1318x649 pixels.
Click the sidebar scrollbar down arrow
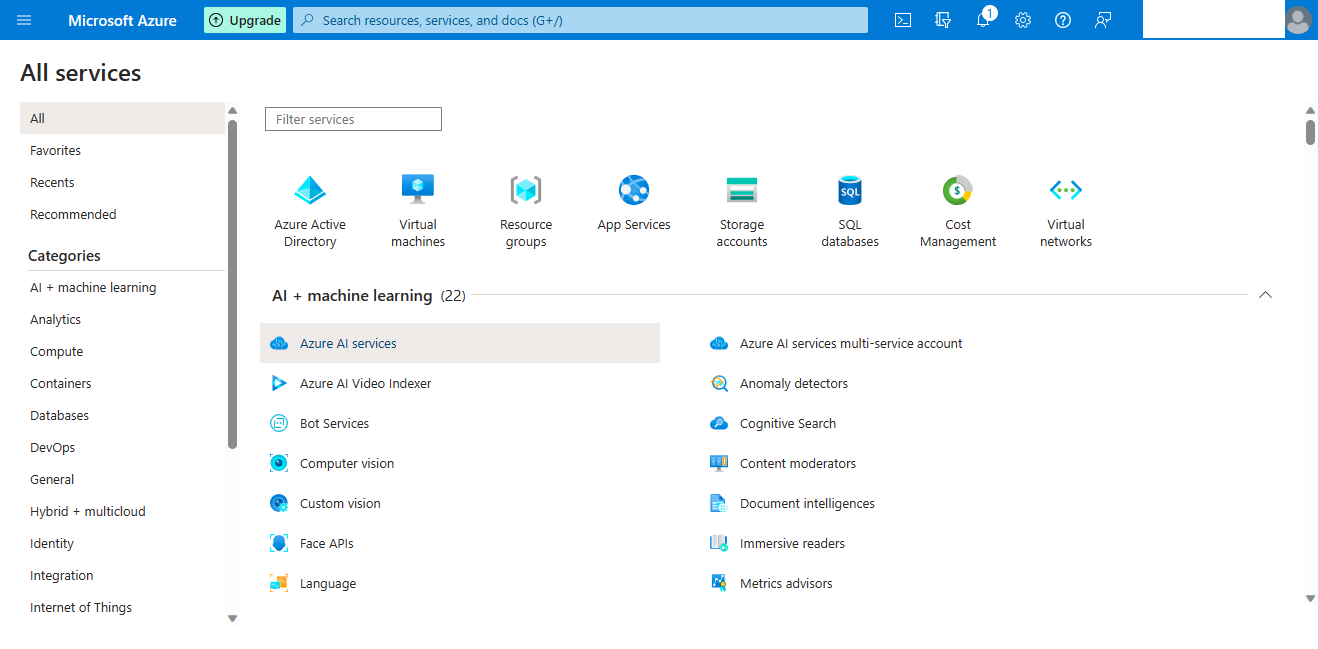click(x=233, y=618)
